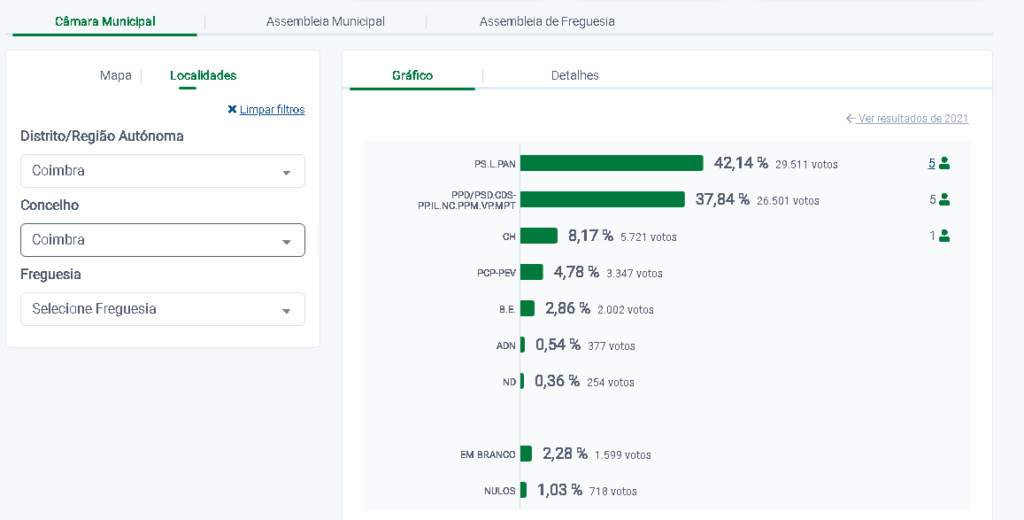Open the Distrito/Região Autónoma dropdown

point(162,171)
